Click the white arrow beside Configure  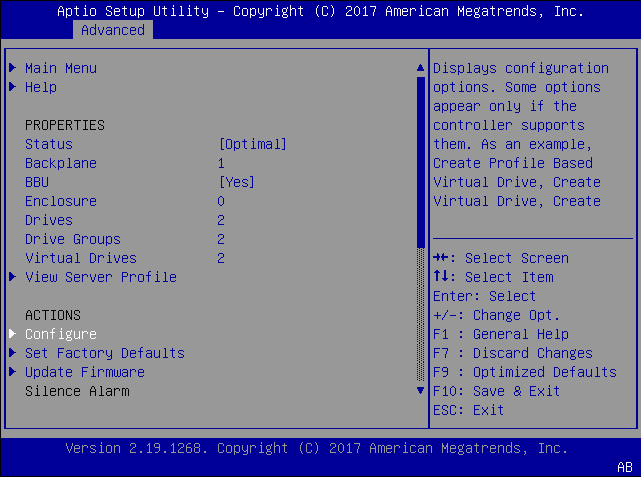13,334
